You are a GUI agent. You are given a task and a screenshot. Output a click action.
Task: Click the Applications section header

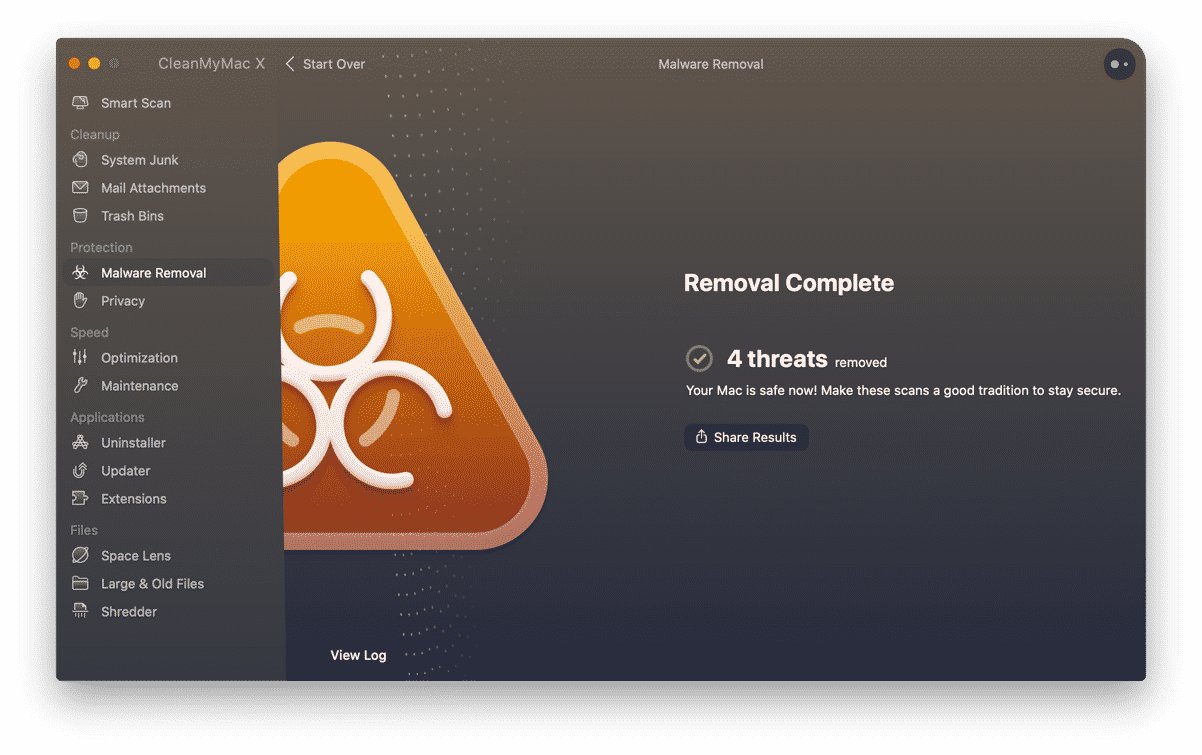[x=107, y=417]
